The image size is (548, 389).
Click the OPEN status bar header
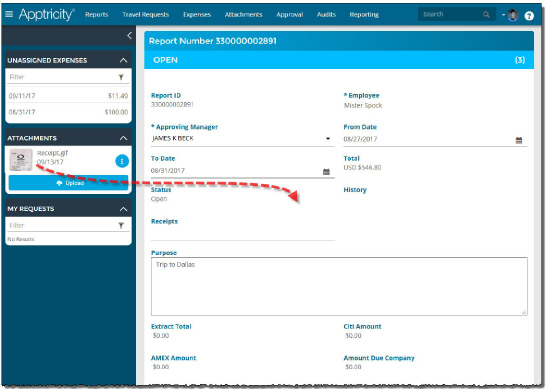pos(339,60)
